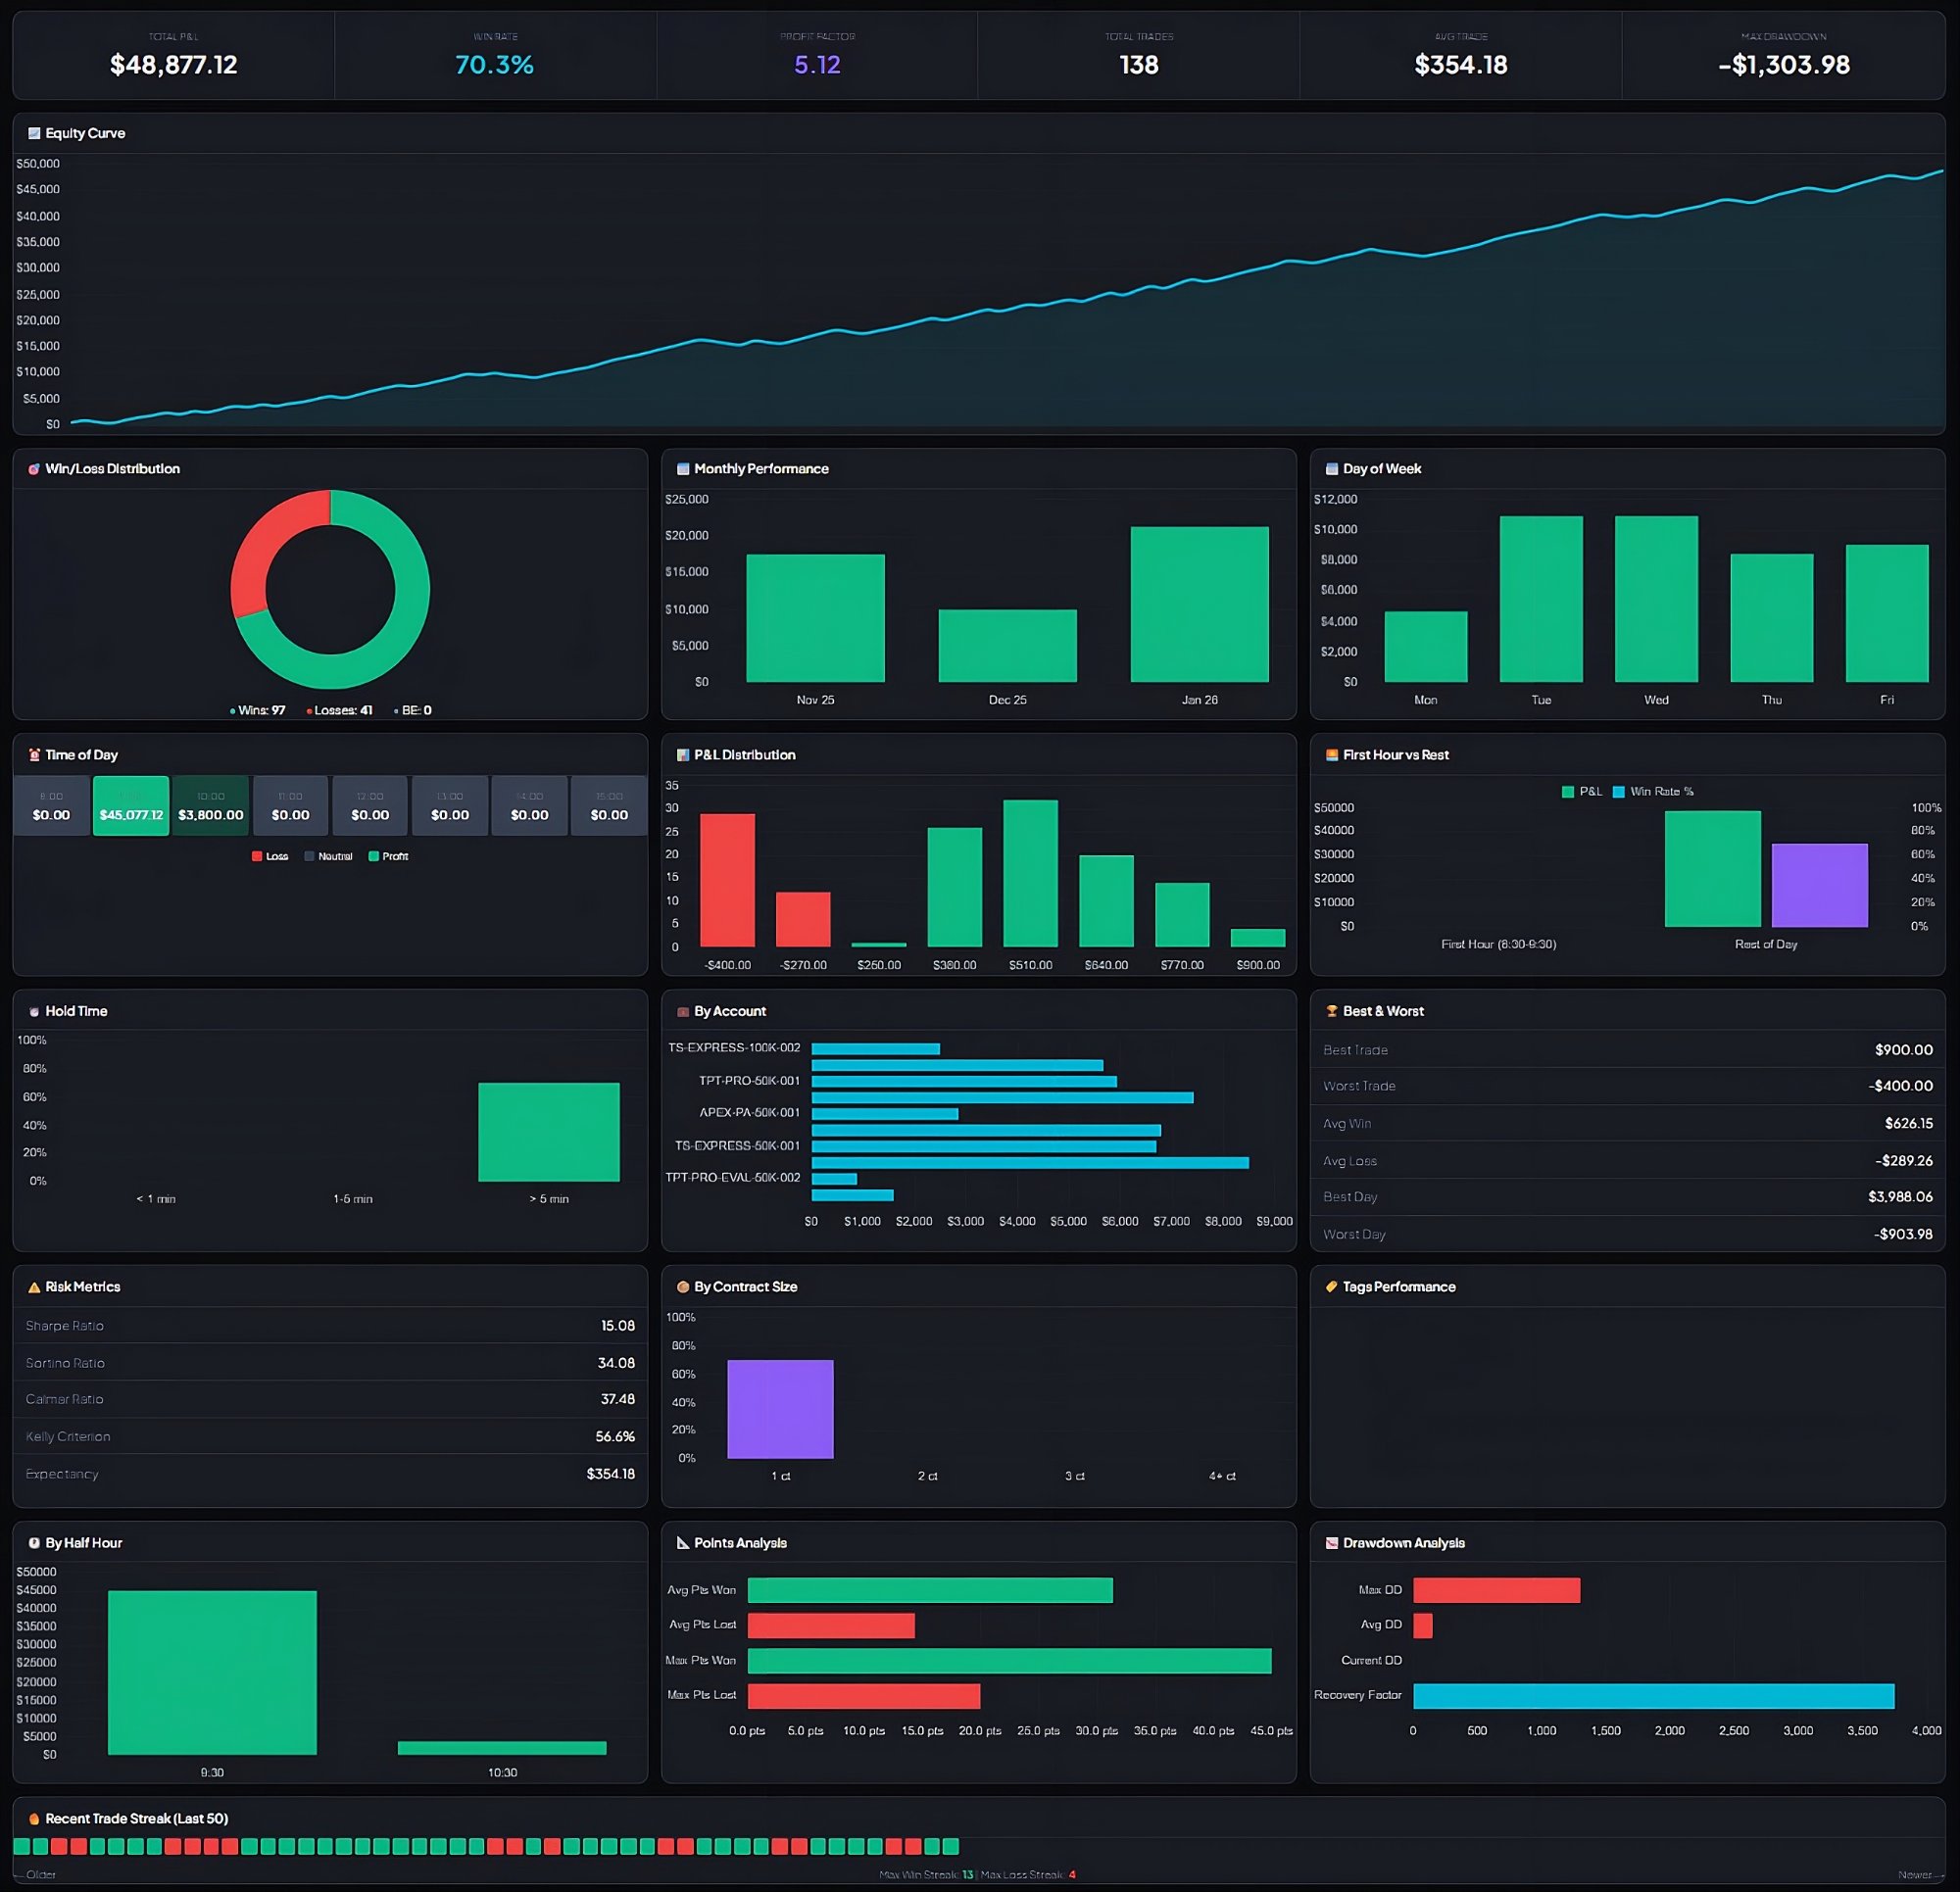Click the Newer navigation link
Viewport: 1960px width, 1892px height.
pyautogui.click(x=1921, y=1875)
